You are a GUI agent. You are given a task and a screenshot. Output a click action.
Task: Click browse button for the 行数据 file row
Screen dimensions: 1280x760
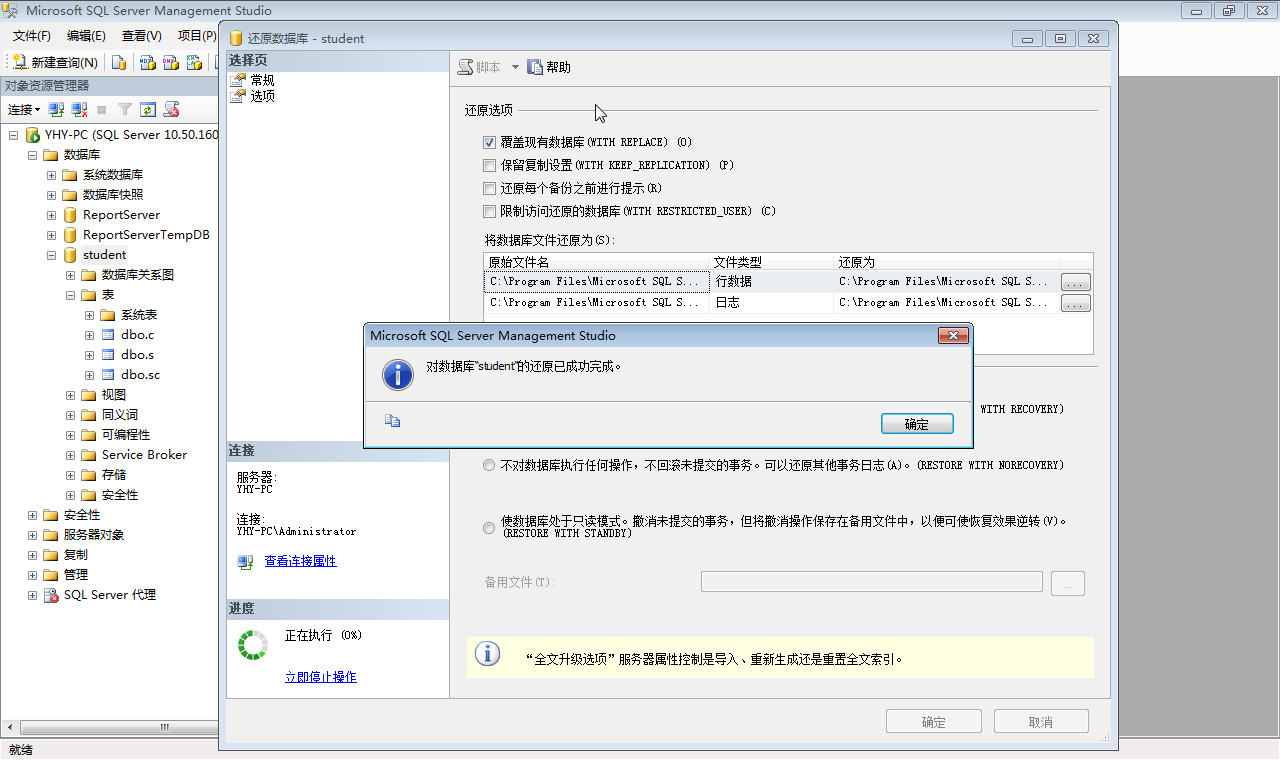pyautogui.click(x=1076, y=283)
